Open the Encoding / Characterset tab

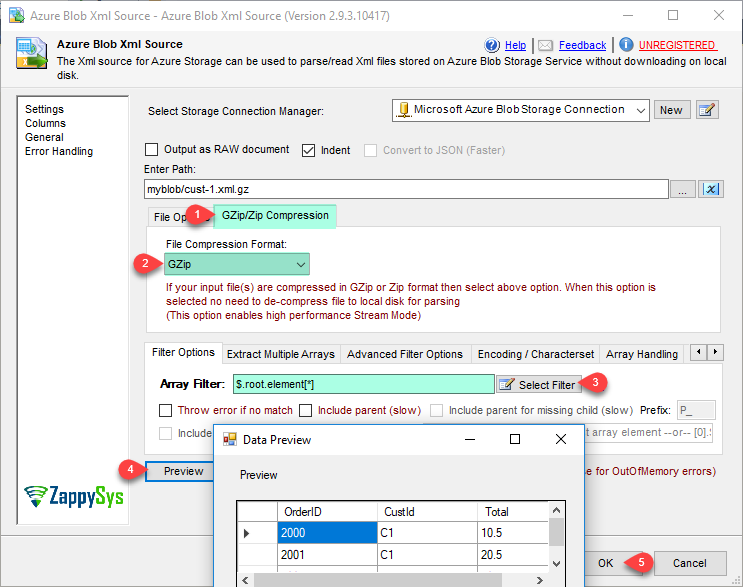pyautogui.click(x=535, y=354)
